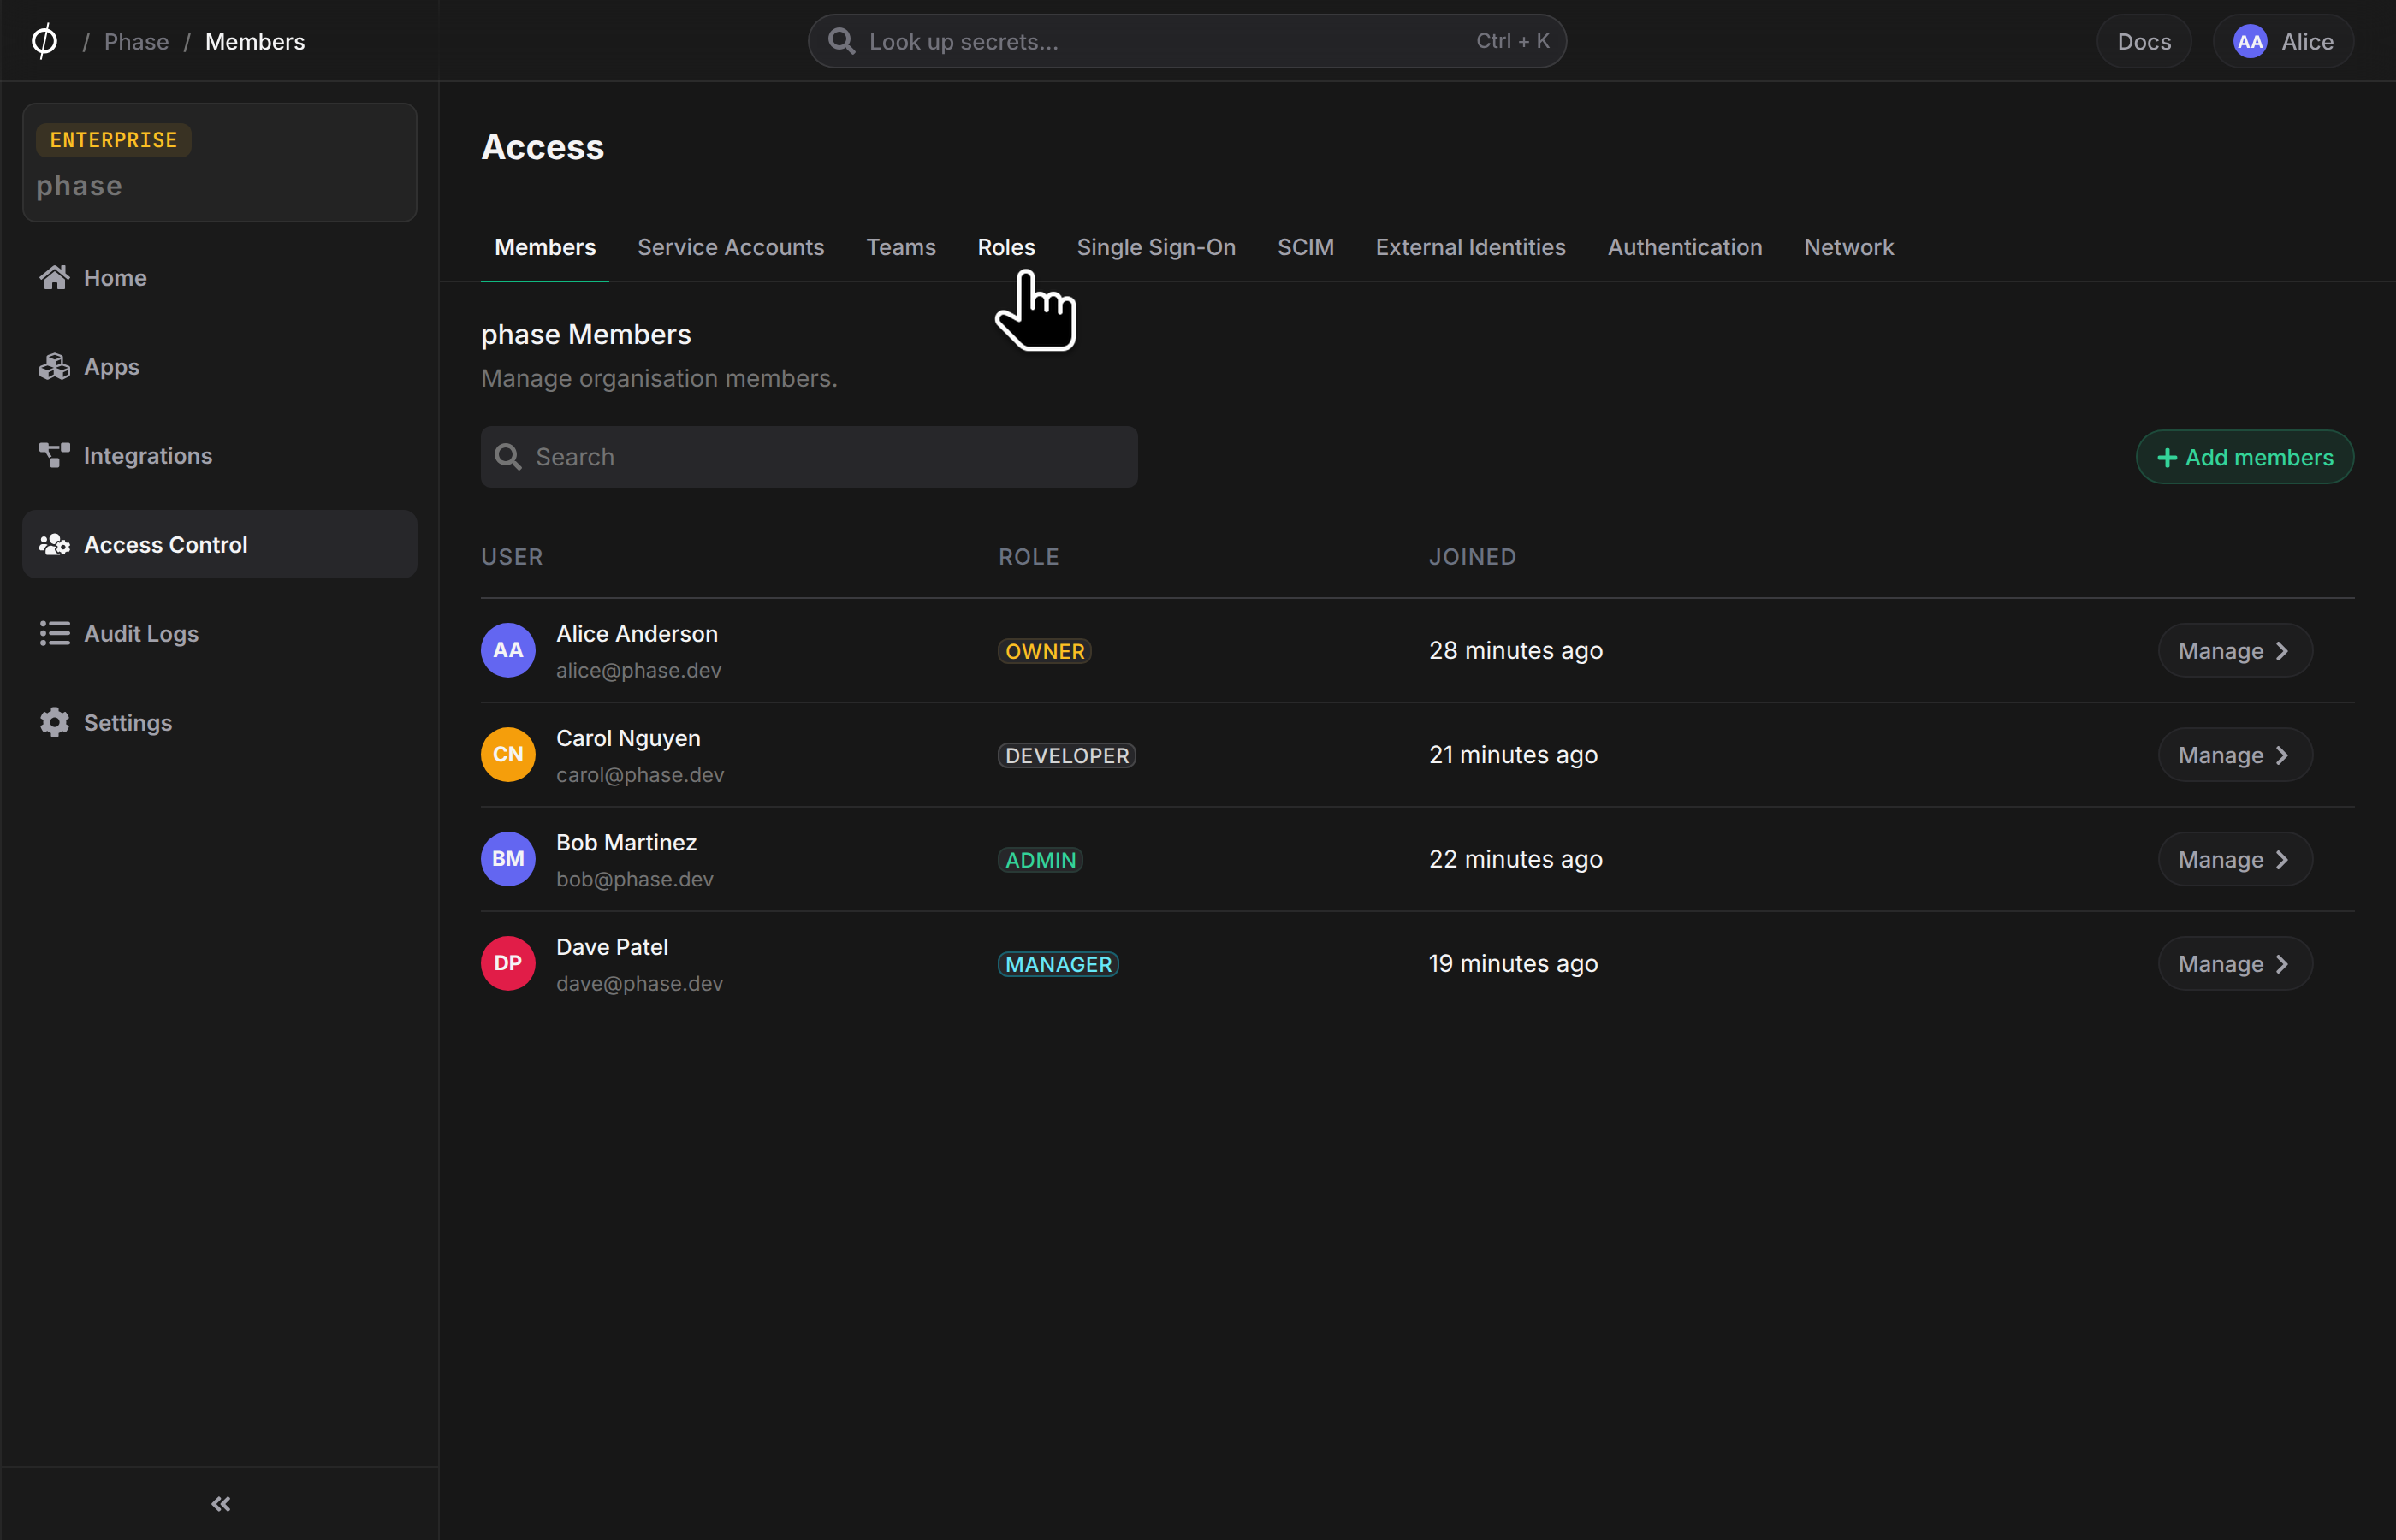
Task: Click dave@phase.dev email text
Action: (639, 983)
